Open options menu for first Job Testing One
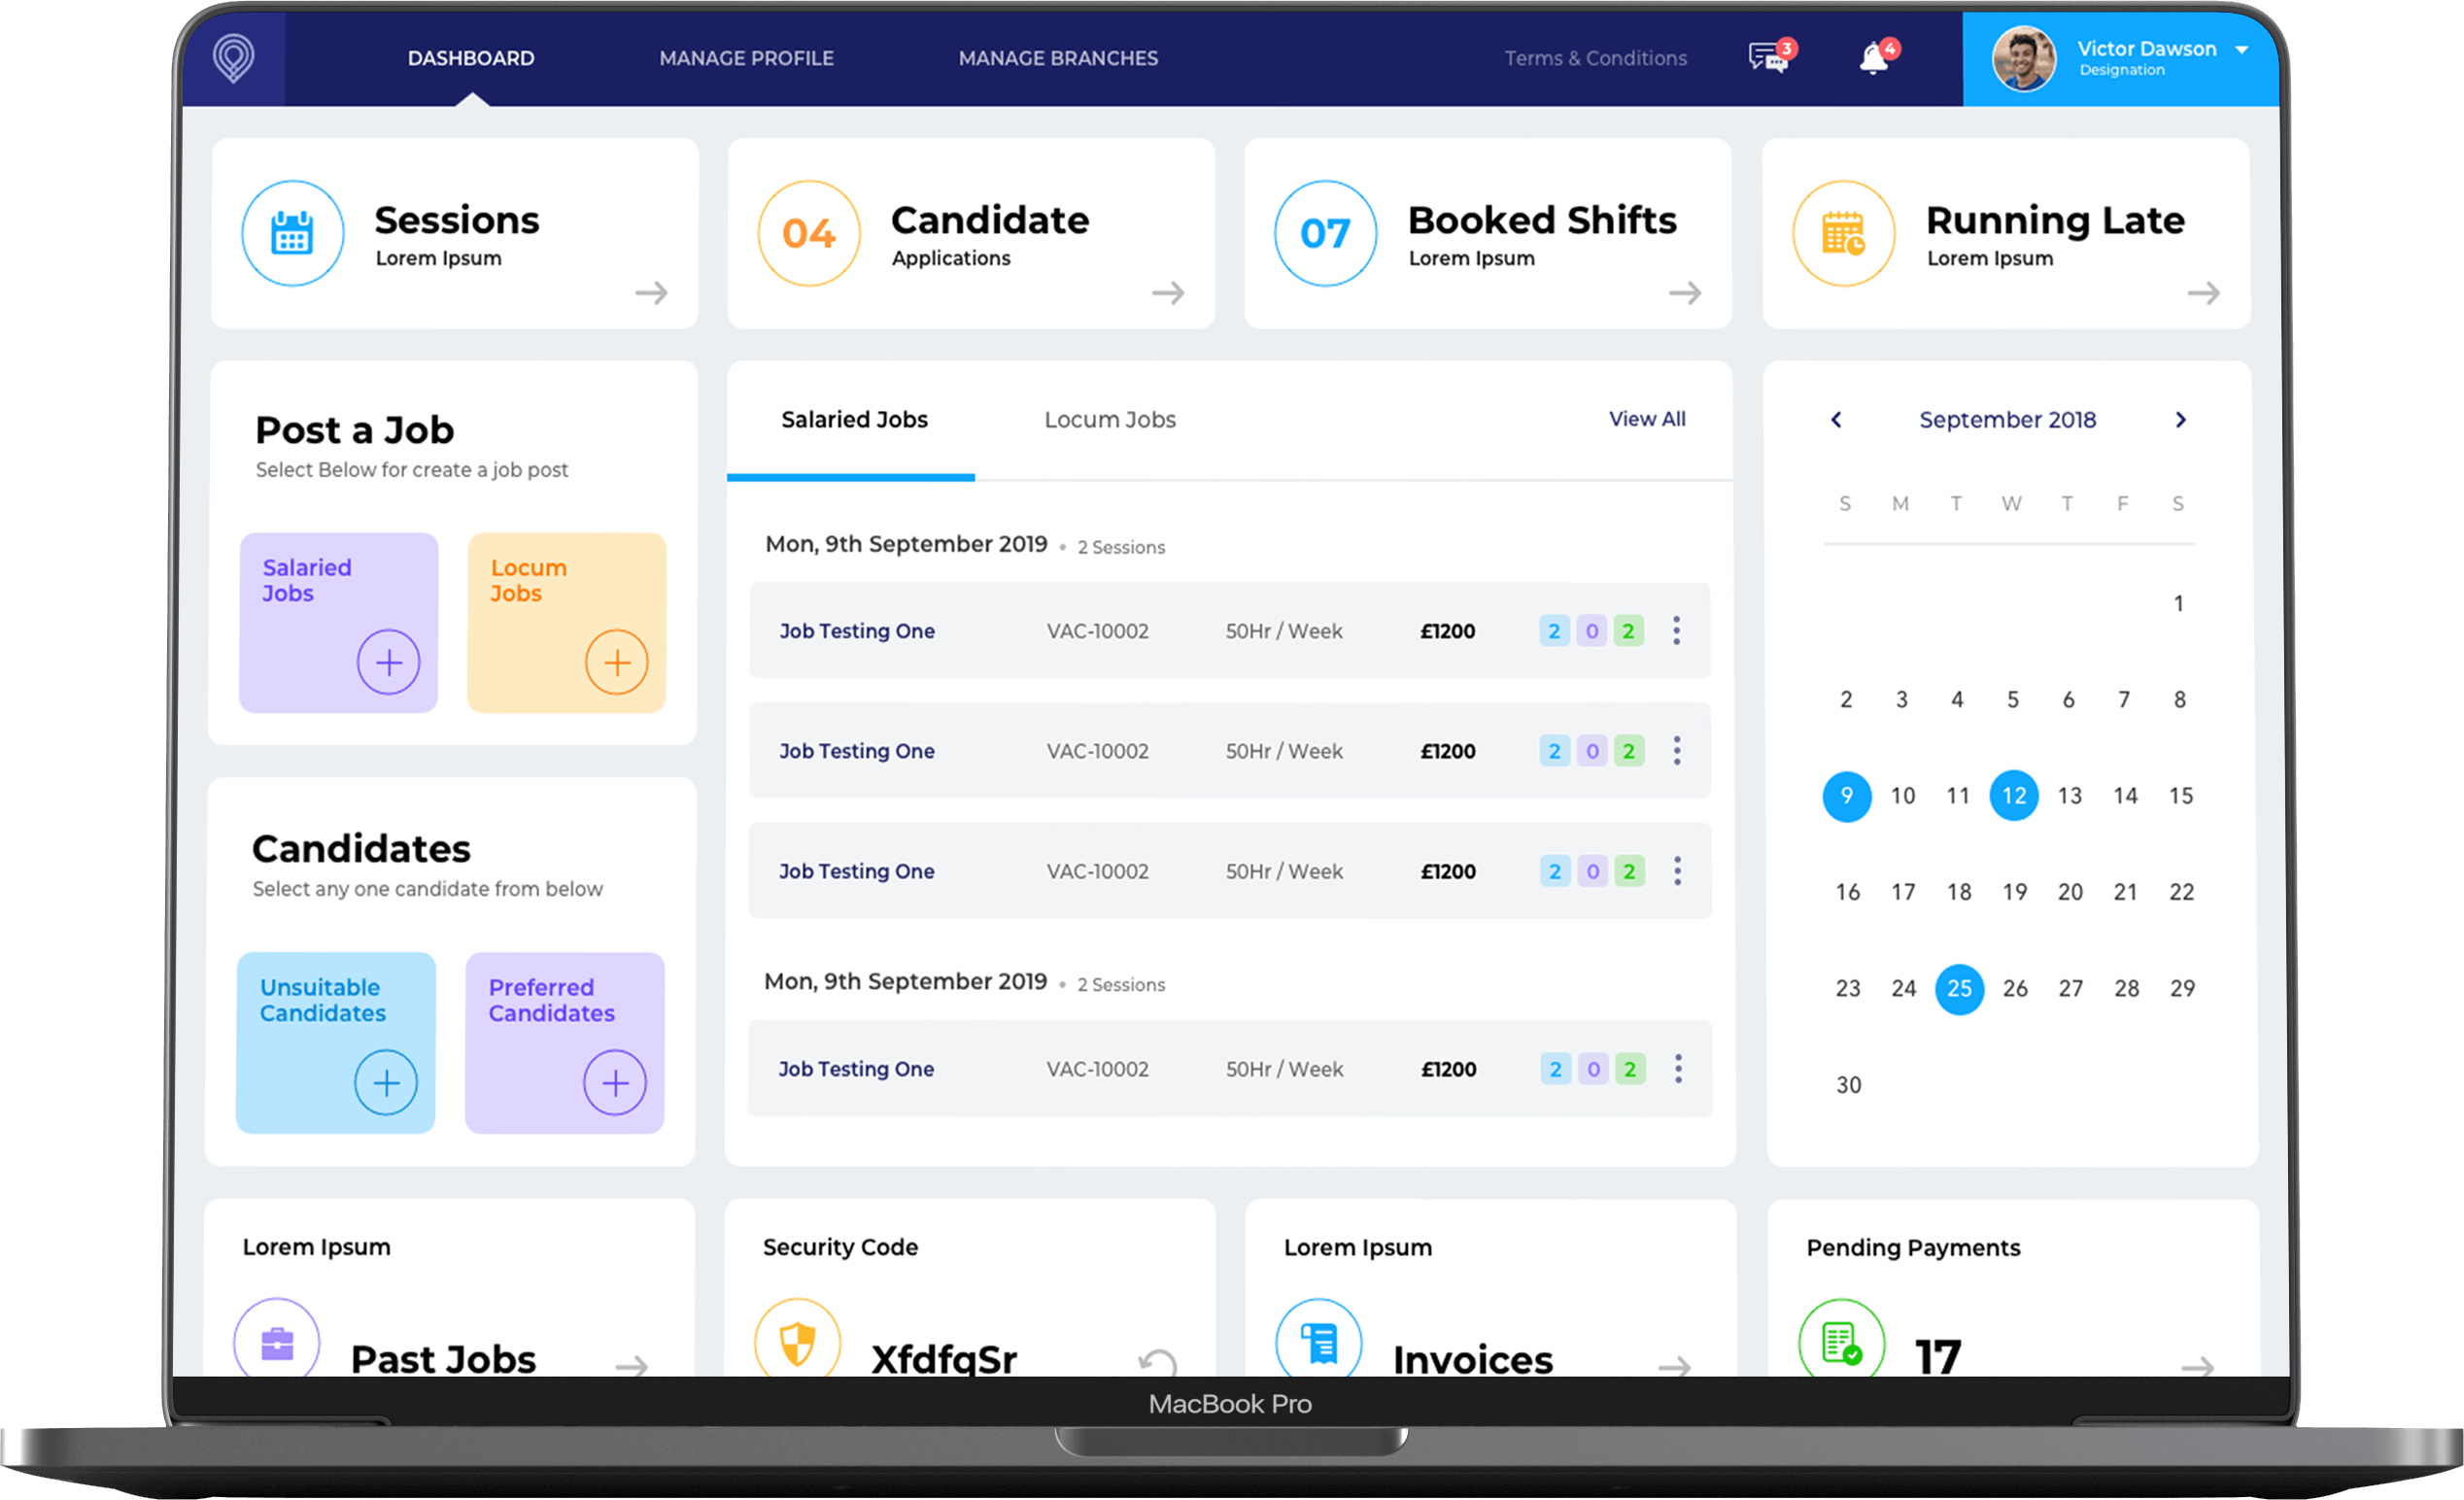Image resolution: width=2464 pixels, height=1500 pixels. (x=1676, y=630)
